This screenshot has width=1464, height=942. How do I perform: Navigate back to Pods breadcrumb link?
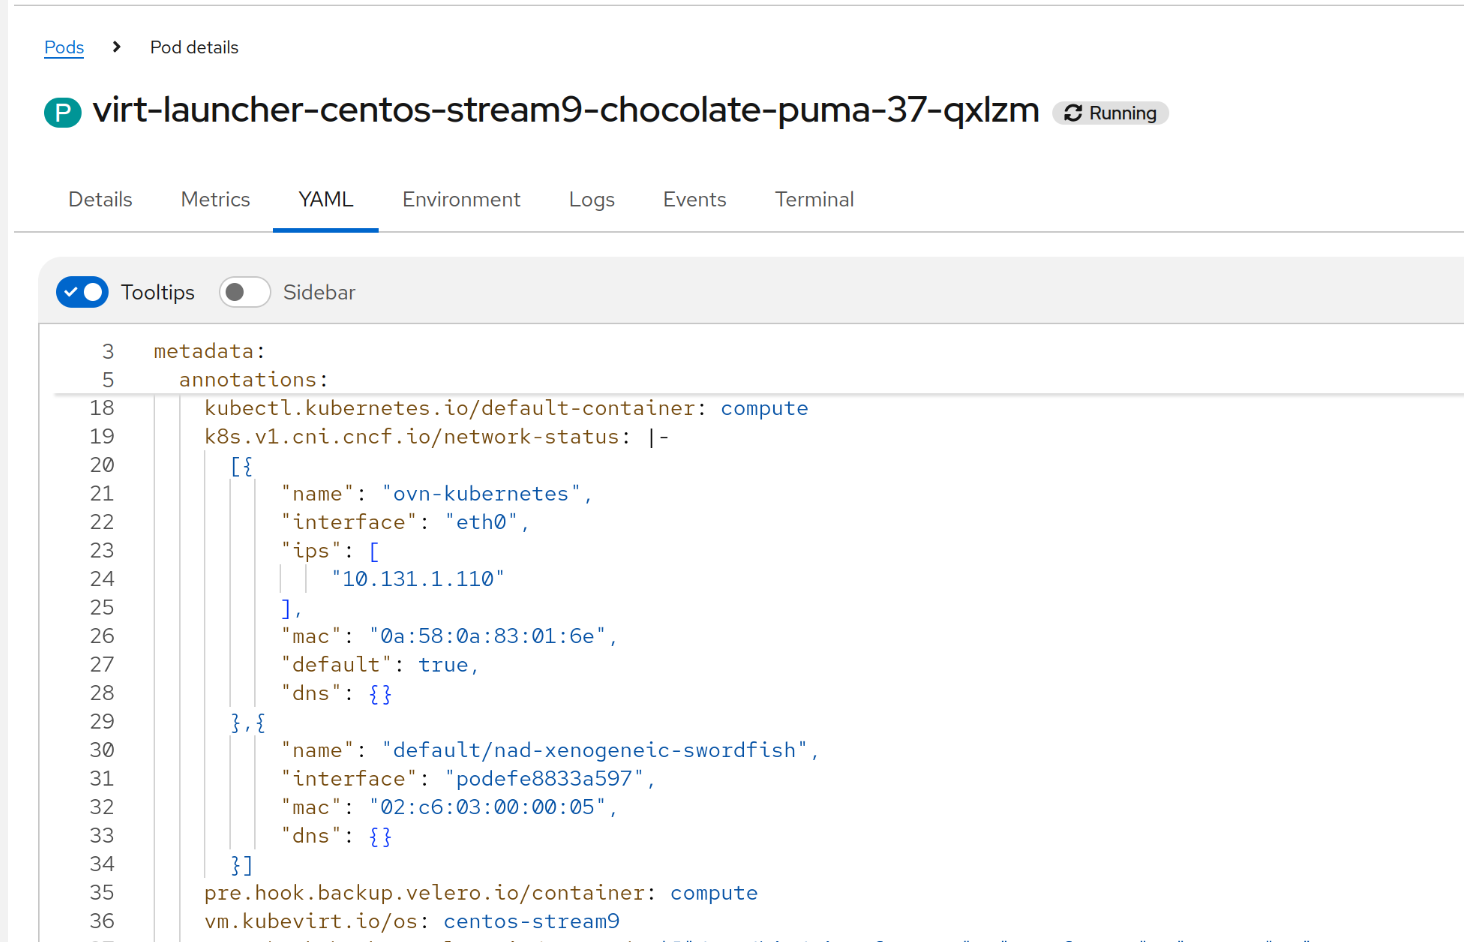64,47
